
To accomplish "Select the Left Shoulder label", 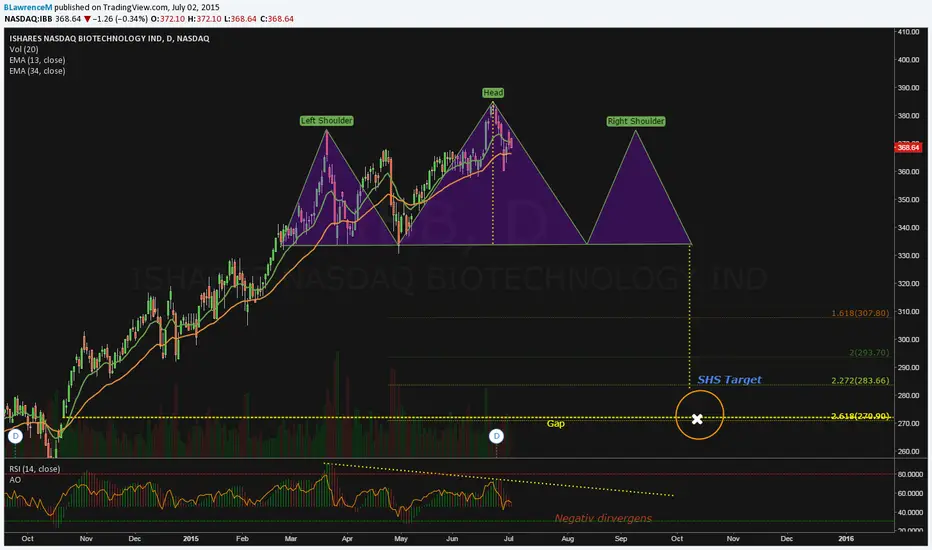I will [326, 121].
